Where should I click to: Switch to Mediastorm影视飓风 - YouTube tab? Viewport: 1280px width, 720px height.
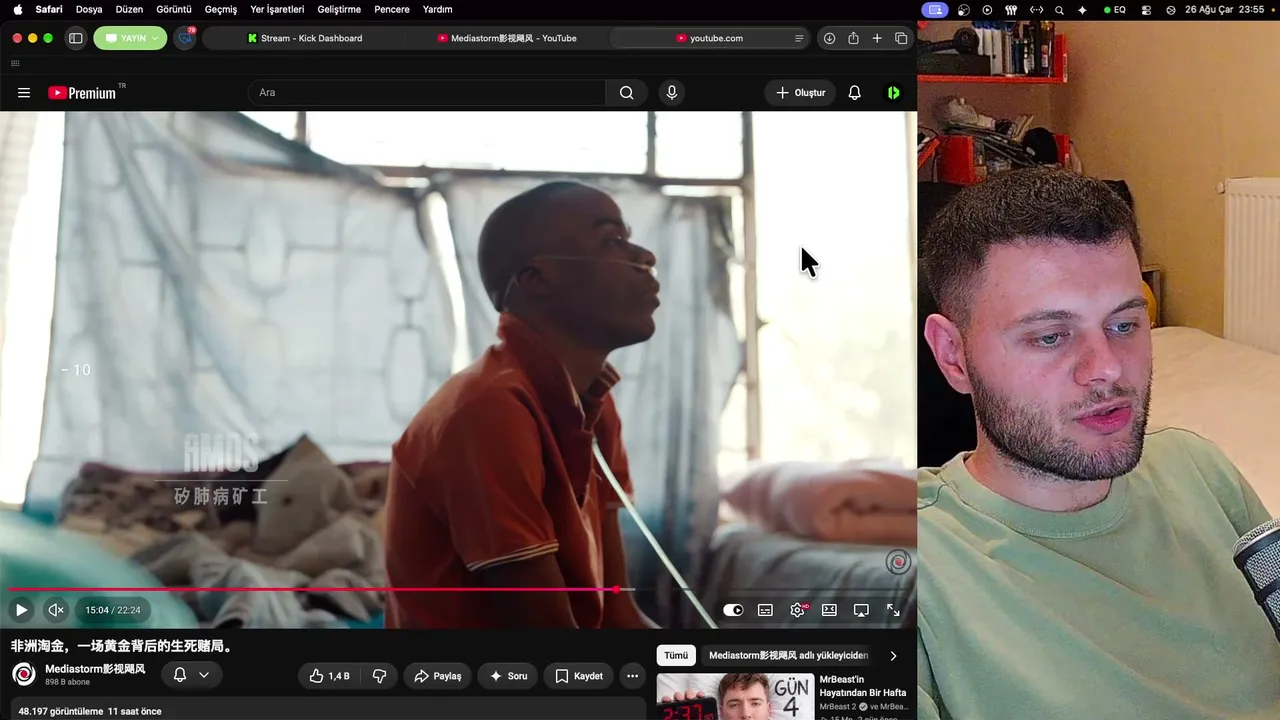(507, 38)
